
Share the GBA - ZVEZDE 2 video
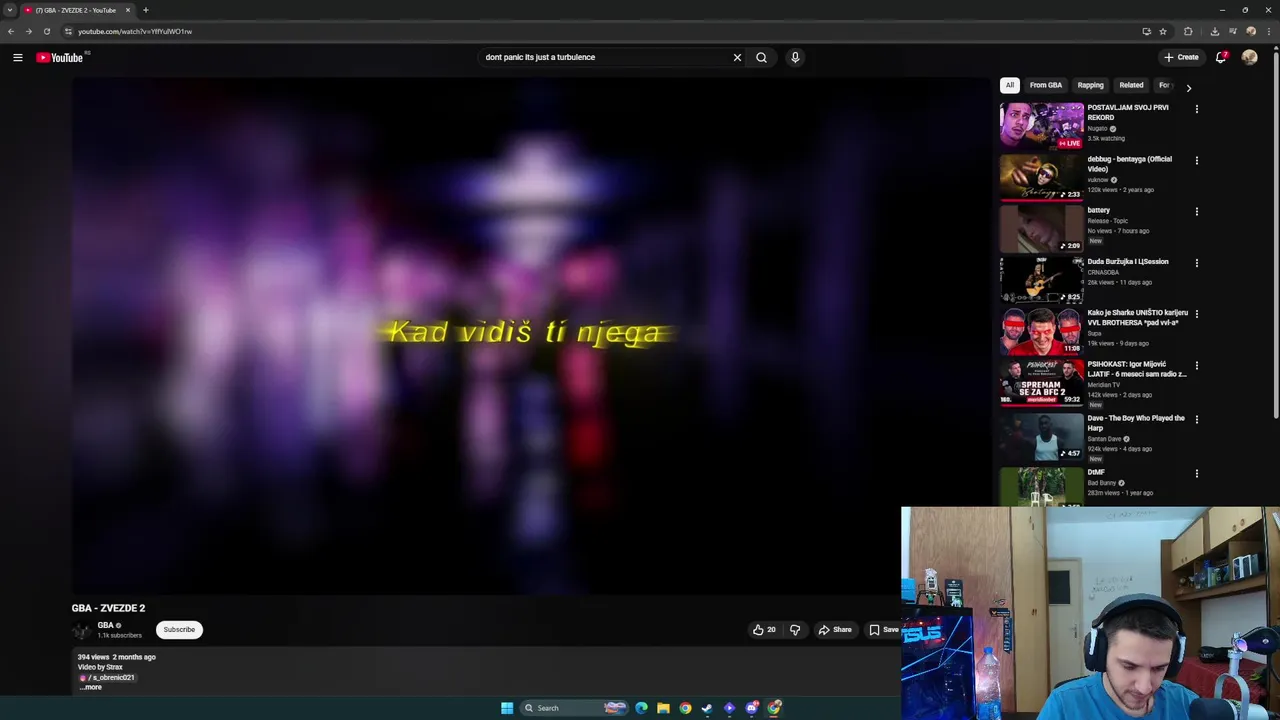coord(835,630)
